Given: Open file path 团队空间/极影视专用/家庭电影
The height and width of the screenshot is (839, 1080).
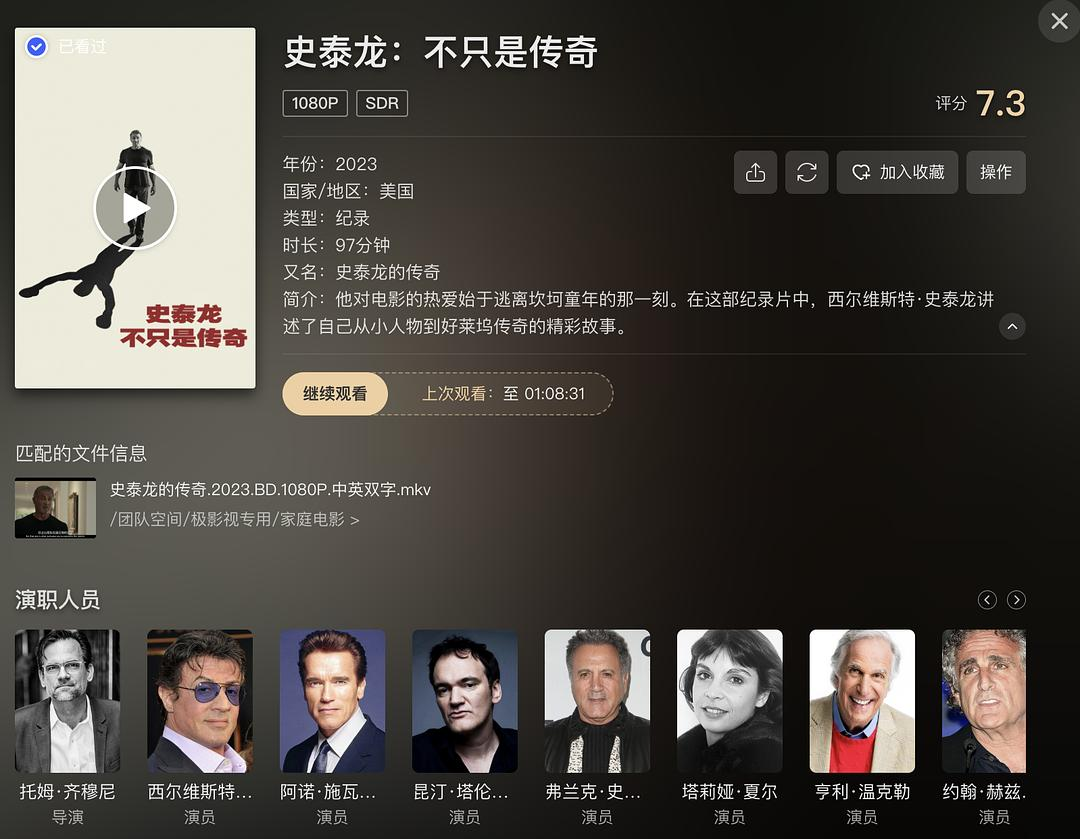Looking at the screenshot, I should [235, 519].
